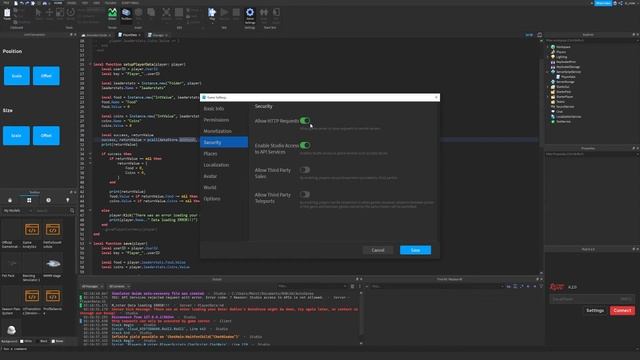Switch to the Toolbox Recent clock icon
The image size is (640, 360).
coord(48,200)
